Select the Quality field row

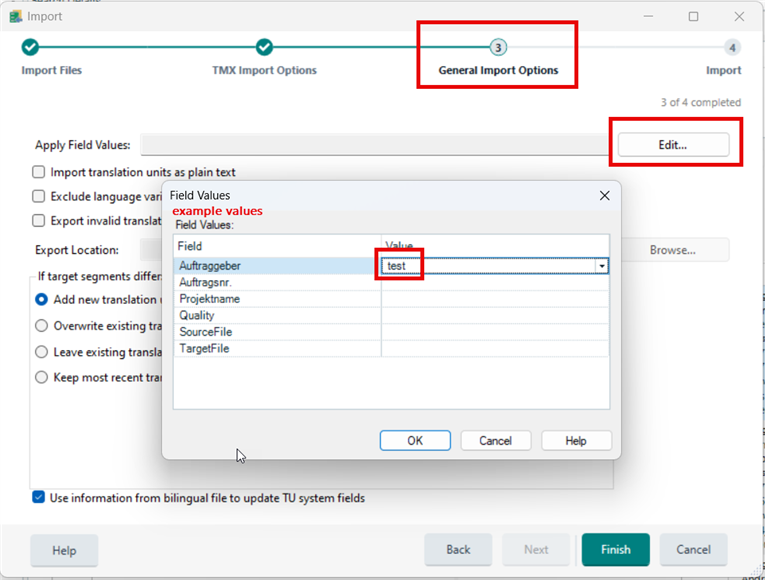[277, 316]
